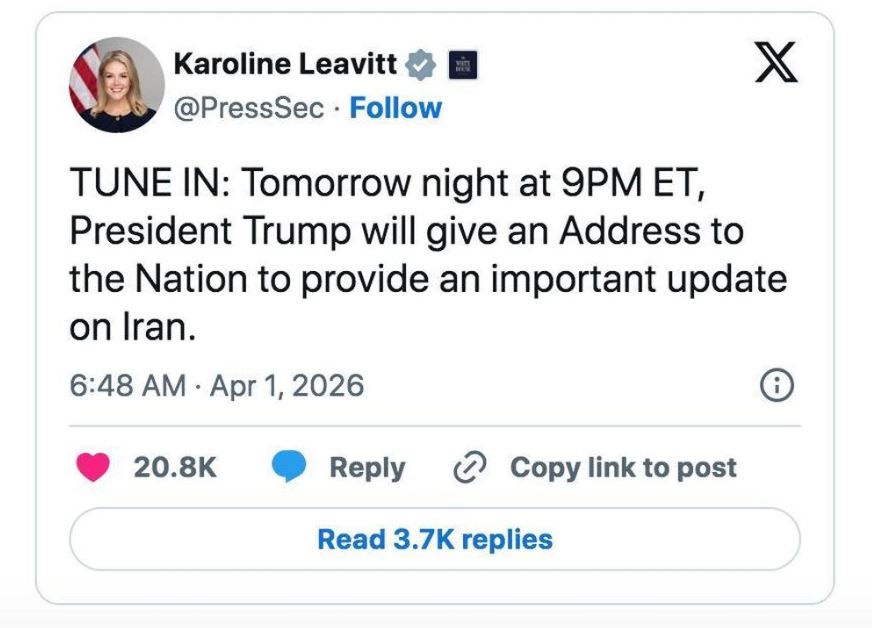Click the Apr 1, 2026 date
Image resolution: width=872 pixels, height=628 pixels.
(x=286, y=385)
